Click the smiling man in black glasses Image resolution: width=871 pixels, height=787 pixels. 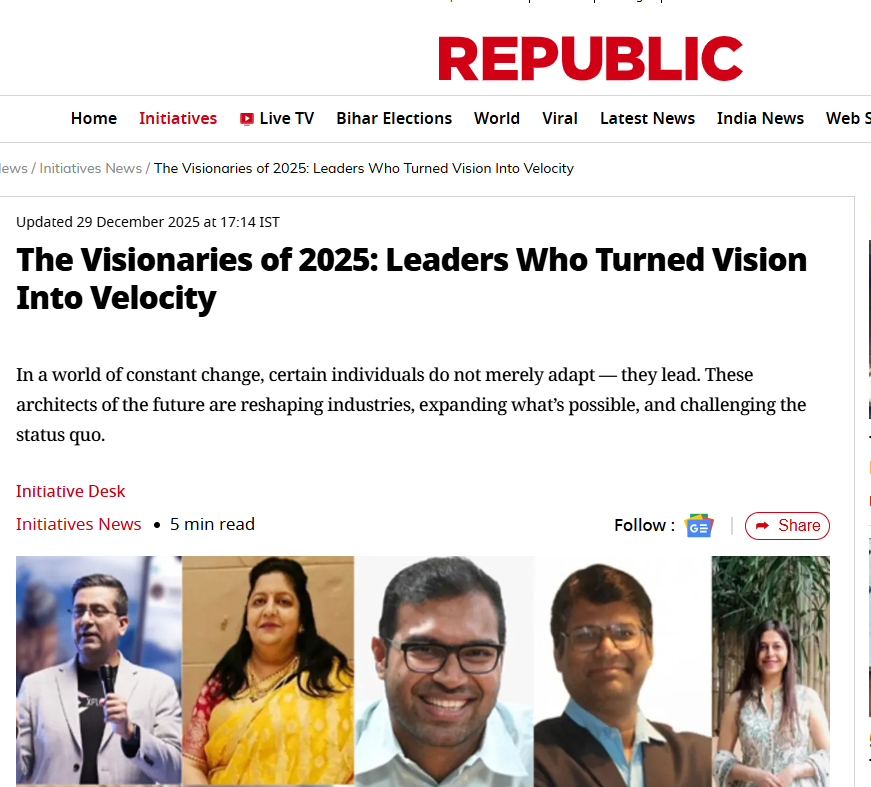pos(444,670)
